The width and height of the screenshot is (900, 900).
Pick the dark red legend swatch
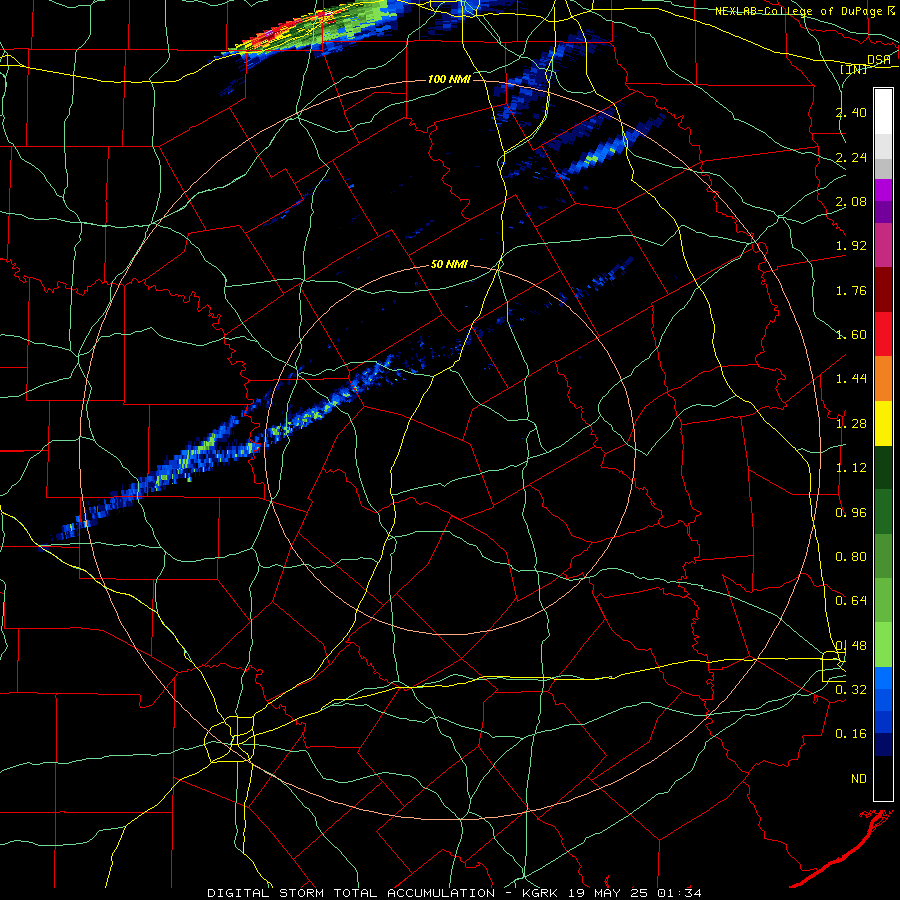click(883, 290)
